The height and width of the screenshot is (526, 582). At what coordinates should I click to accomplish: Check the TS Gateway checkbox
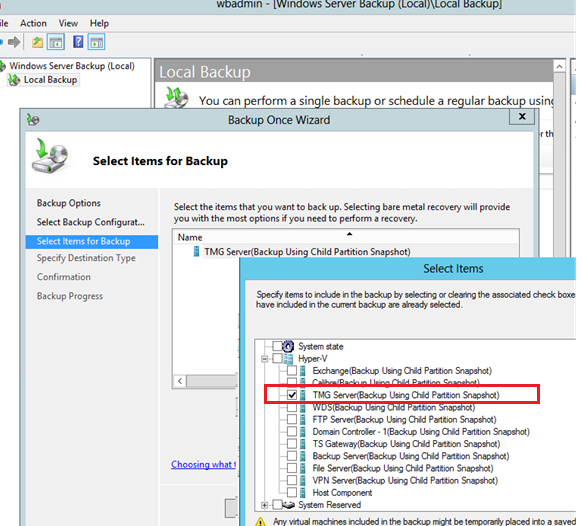pos(292,444)
